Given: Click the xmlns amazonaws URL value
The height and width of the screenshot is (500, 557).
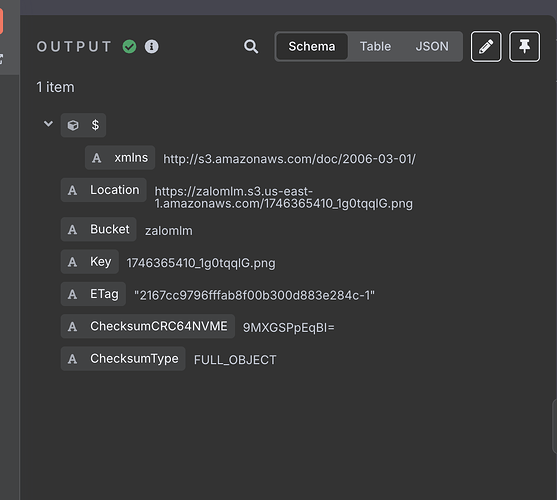Looking at the screenshot, I should click(x=289, y=159).
